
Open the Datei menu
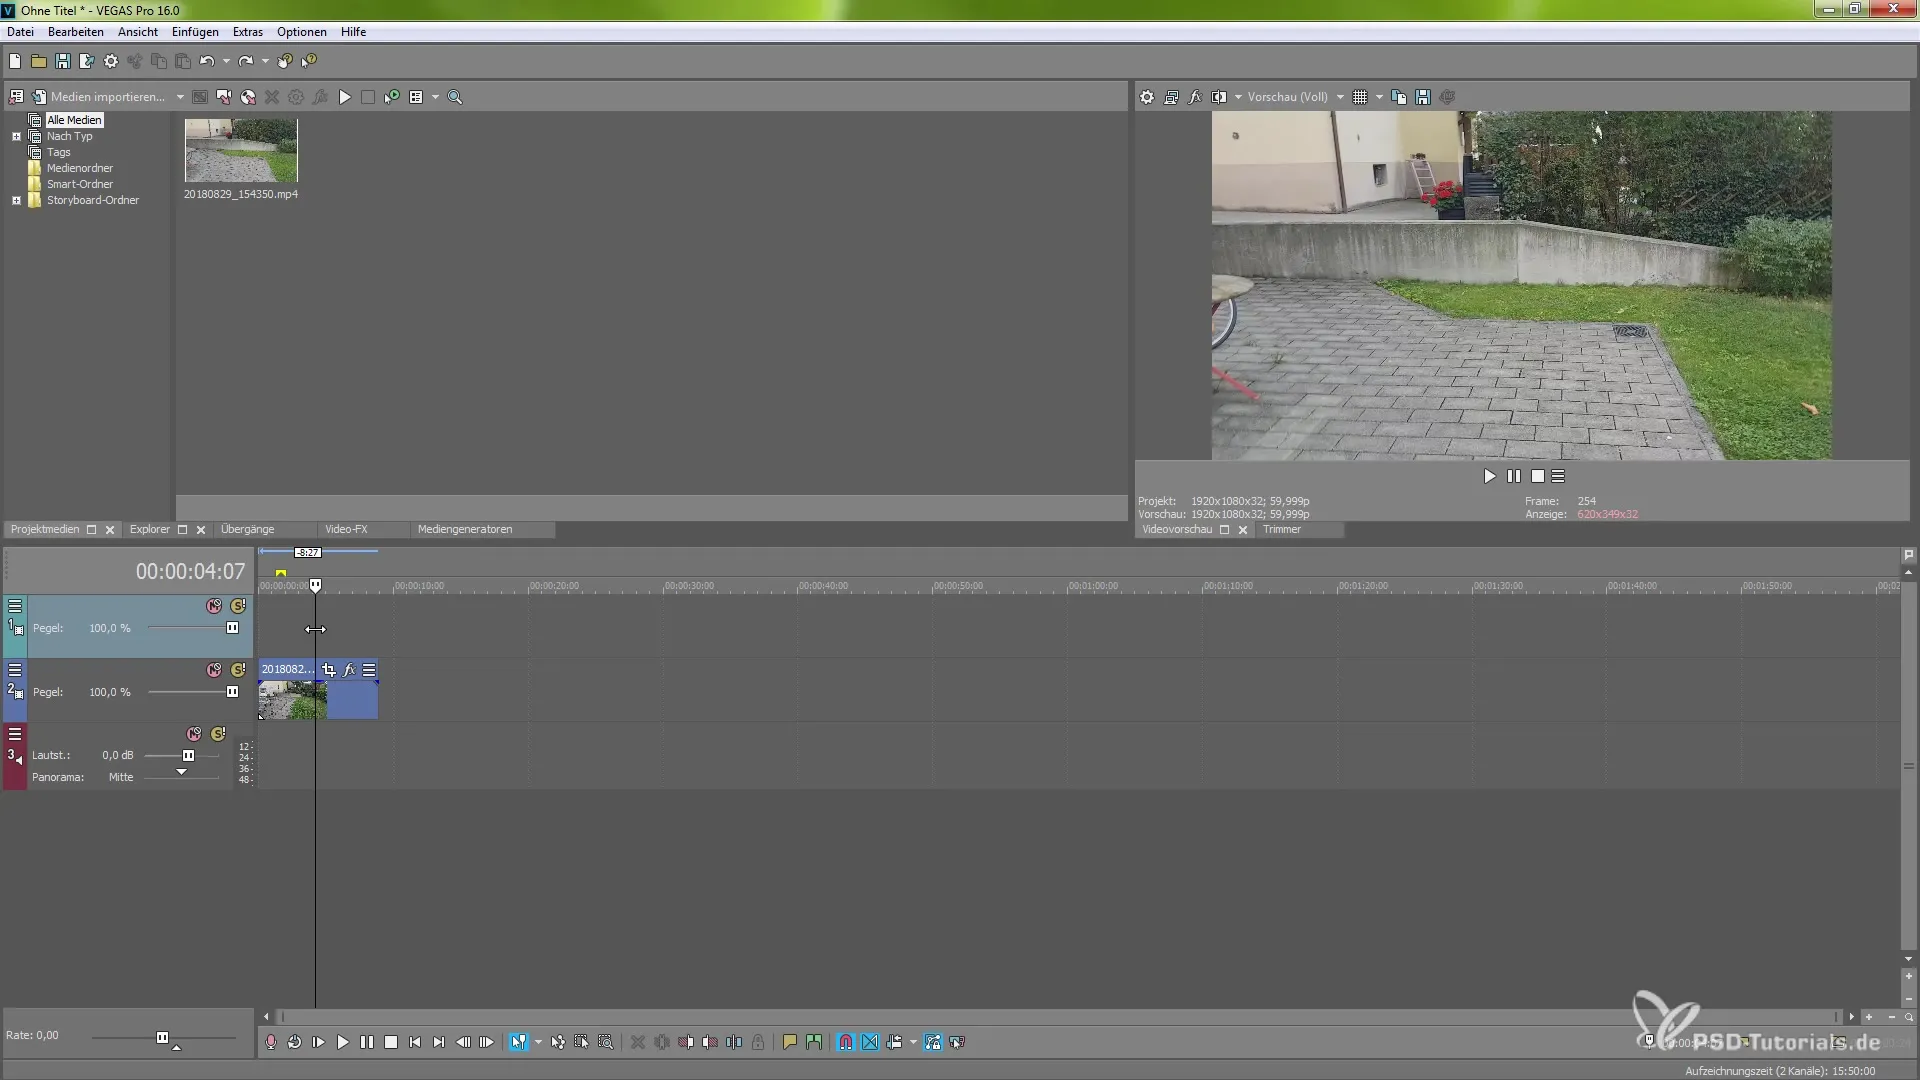[x=20, y=32]
